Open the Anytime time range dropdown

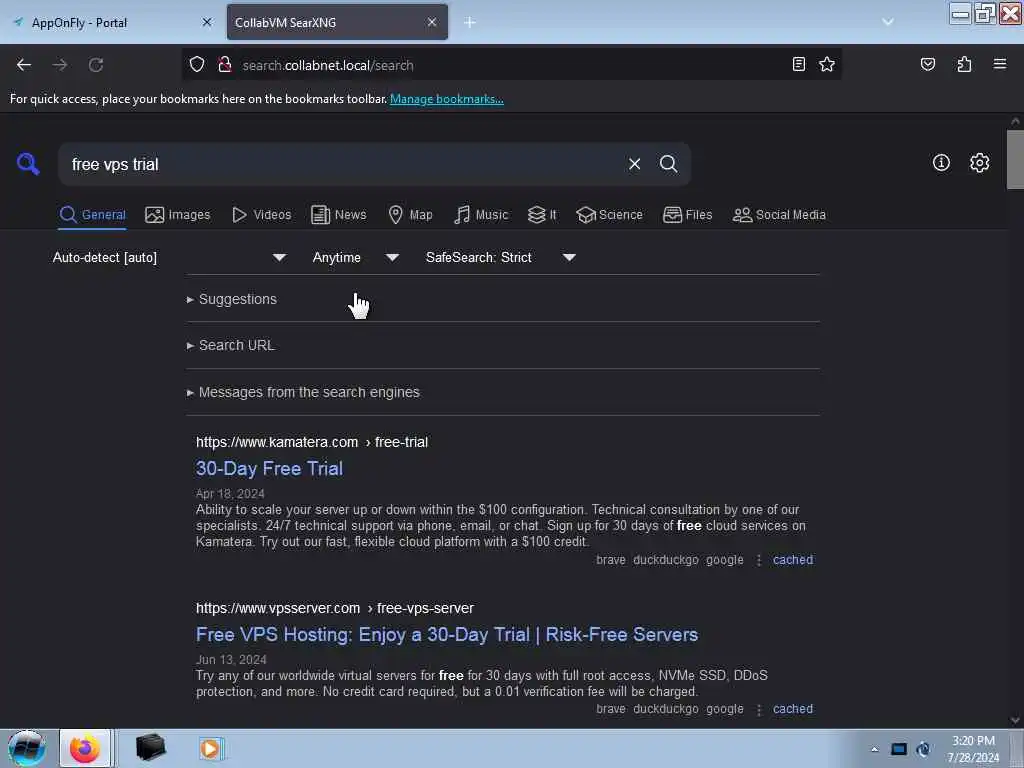356,257
